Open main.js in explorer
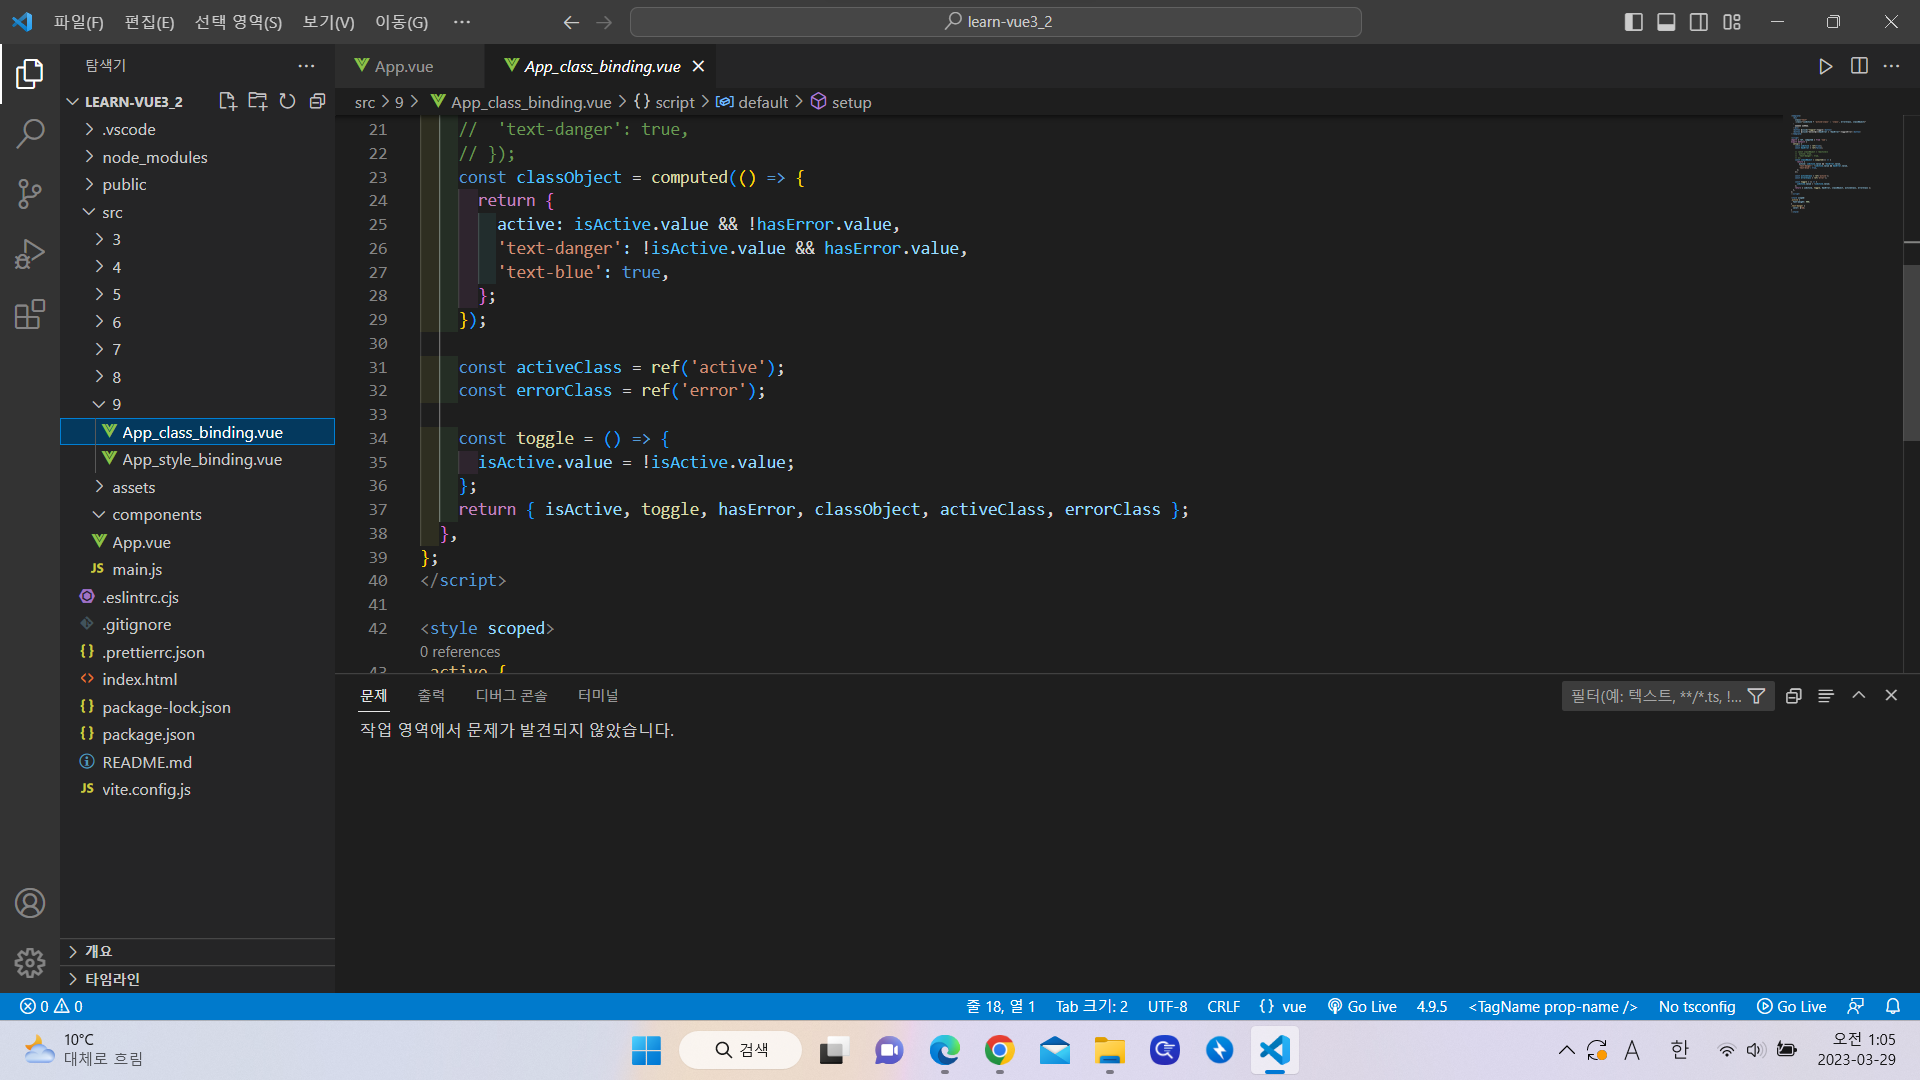Image resolution: width=1920 pixels, height=1080 pixels. [197, 569]
